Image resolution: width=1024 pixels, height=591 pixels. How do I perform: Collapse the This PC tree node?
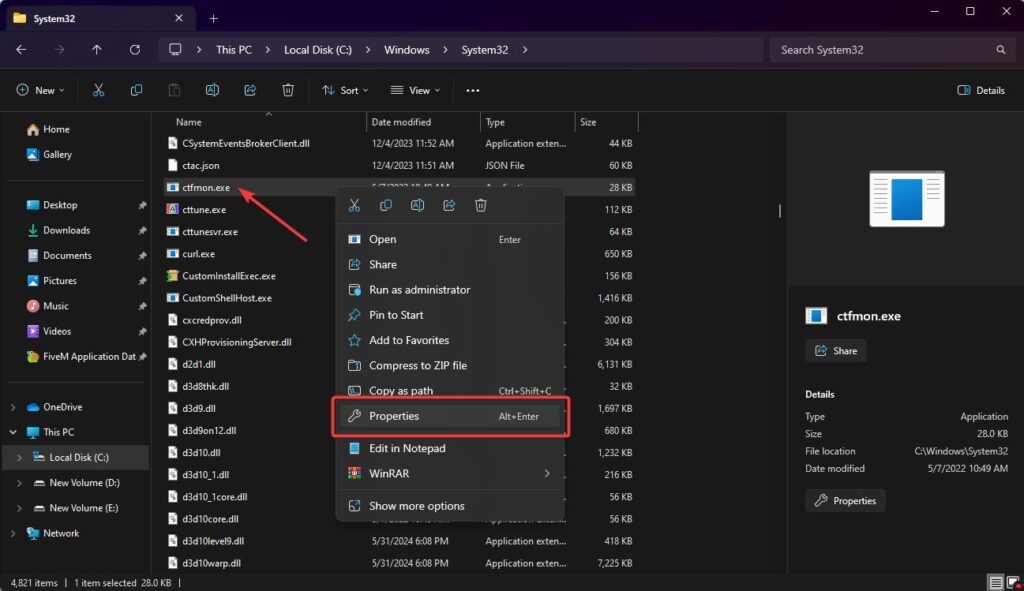tap(13, 432)
